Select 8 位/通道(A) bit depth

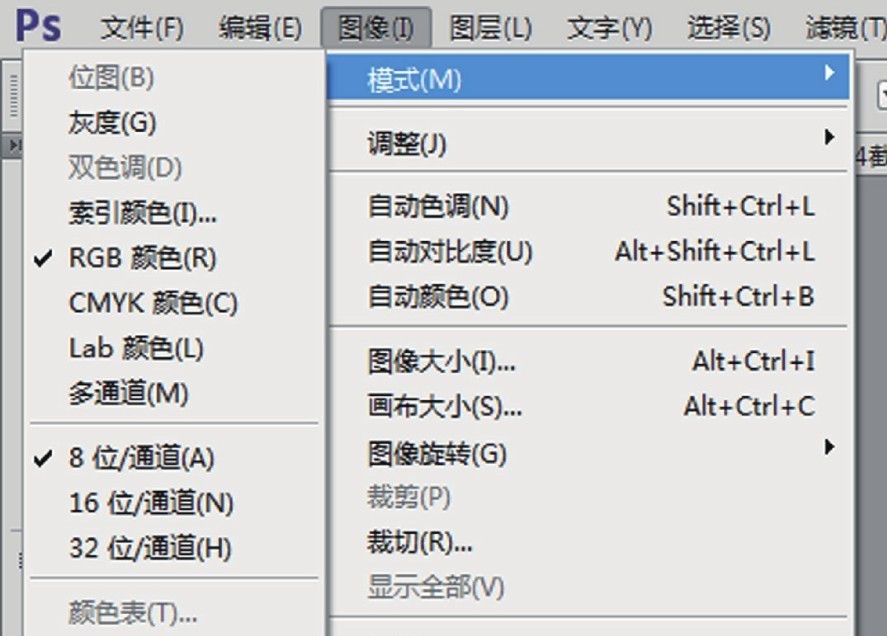tap(141, 458)
